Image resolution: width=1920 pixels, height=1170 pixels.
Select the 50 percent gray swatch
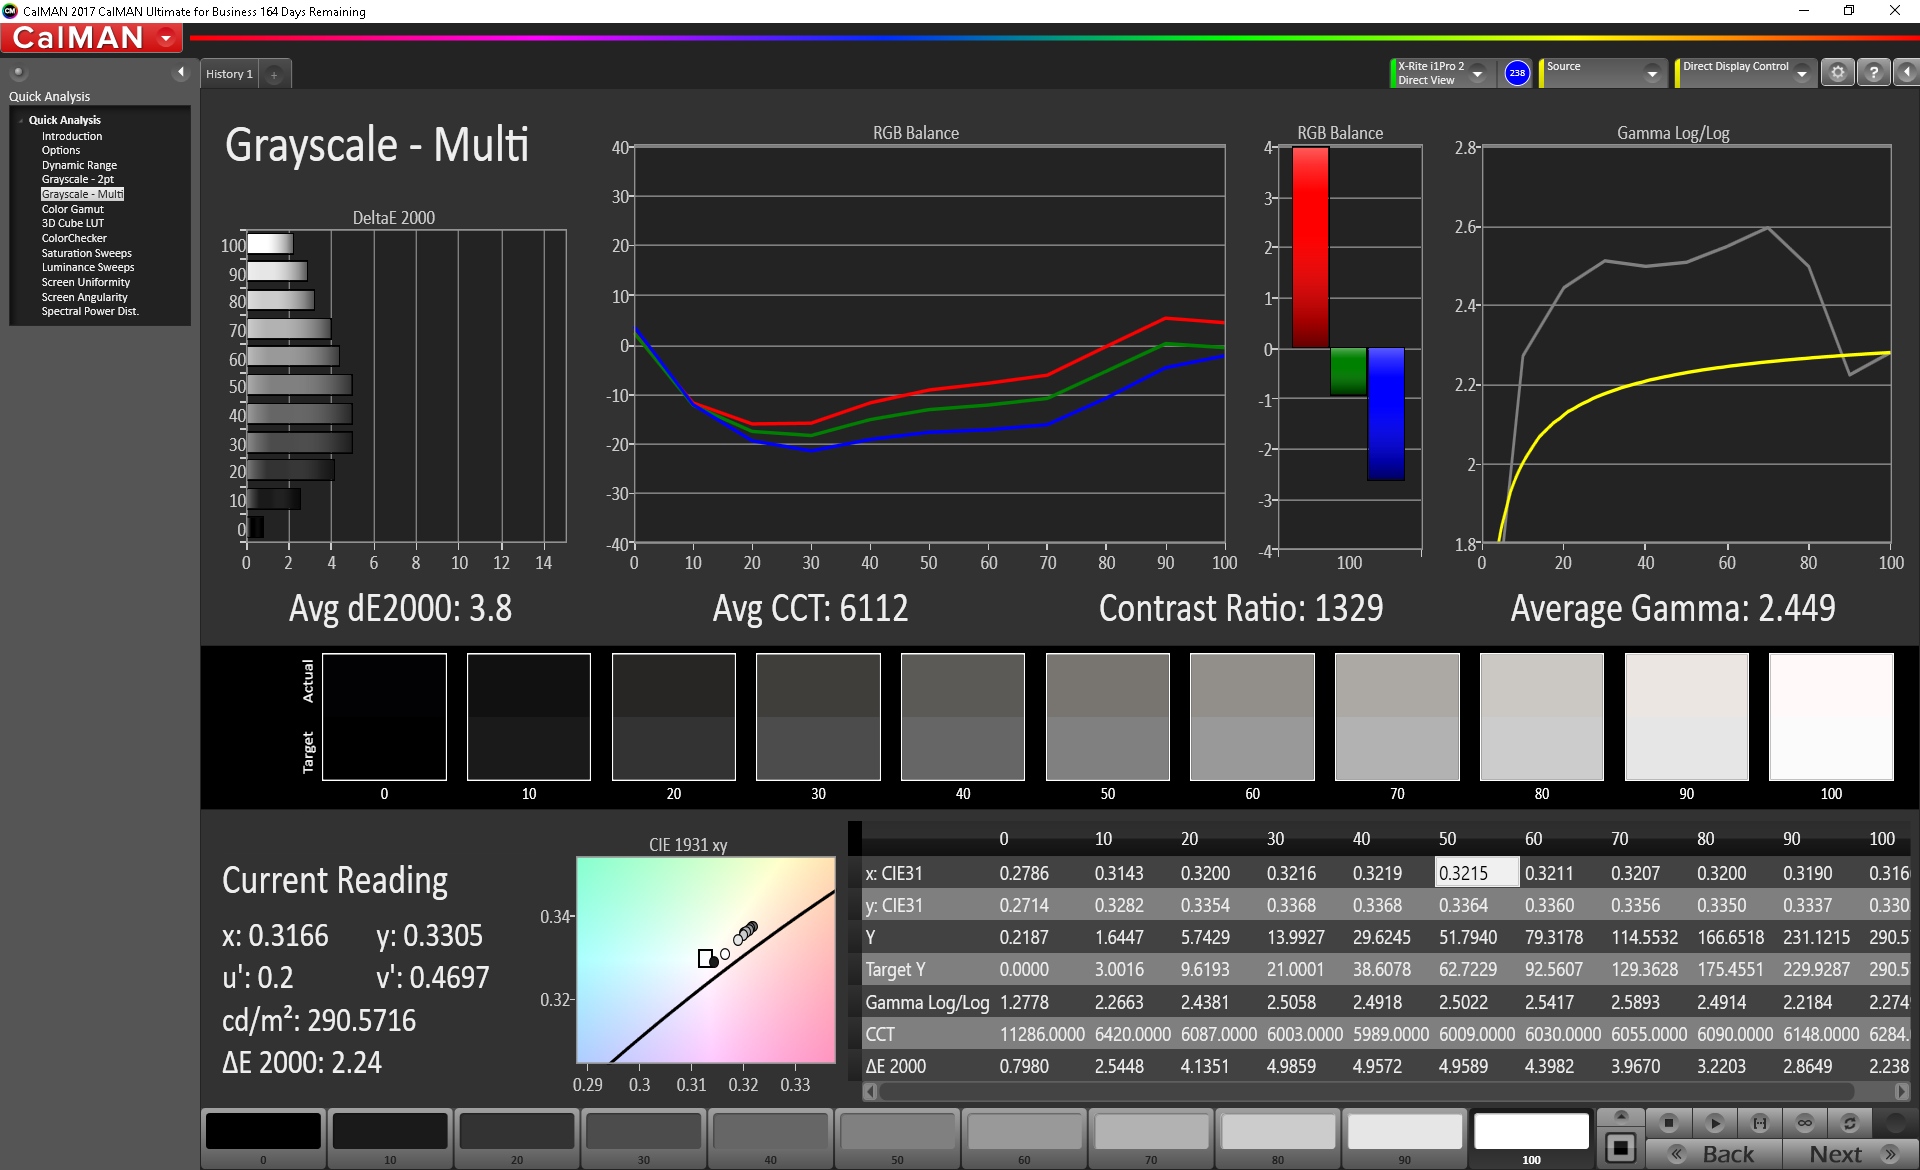(897, 1133)
